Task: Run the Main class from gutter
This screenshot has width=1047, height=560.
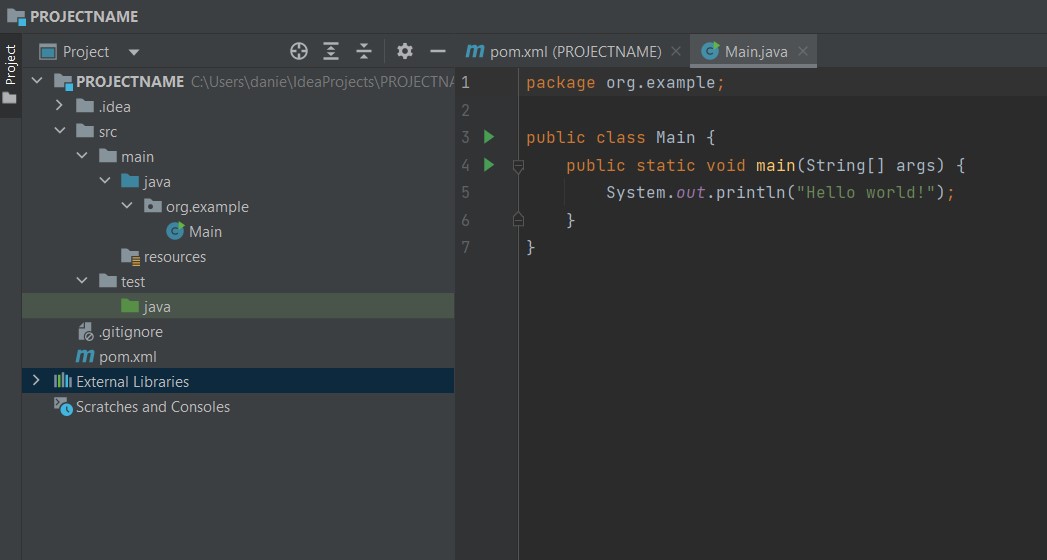Action: pos(489,137)
